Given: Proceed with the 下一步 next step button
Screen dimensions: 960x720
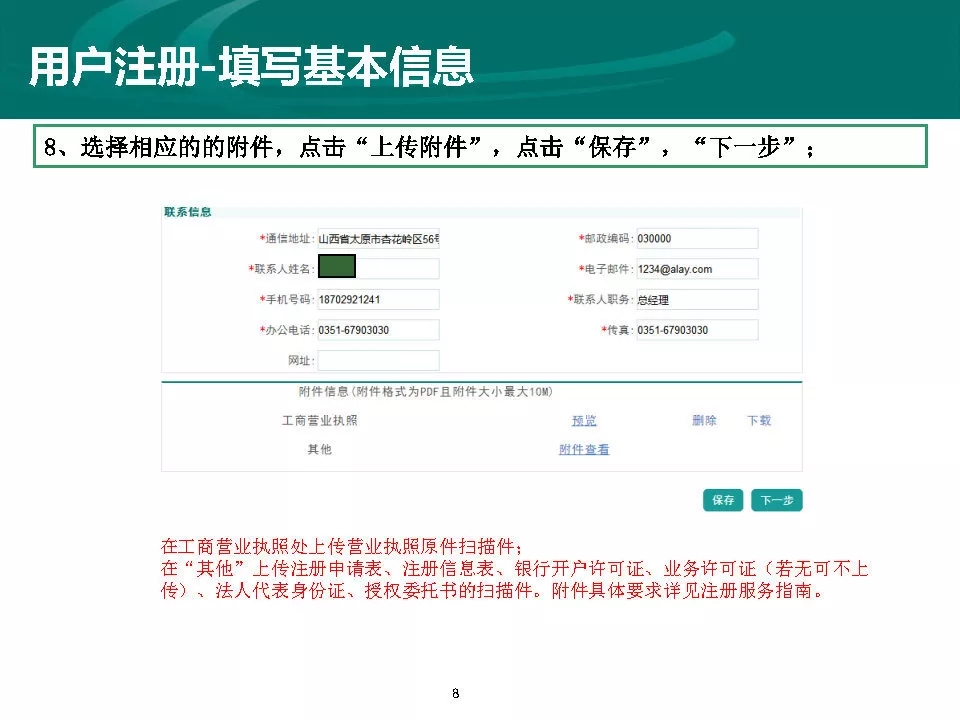Looking at the screenshot, I should click(777, 500).
